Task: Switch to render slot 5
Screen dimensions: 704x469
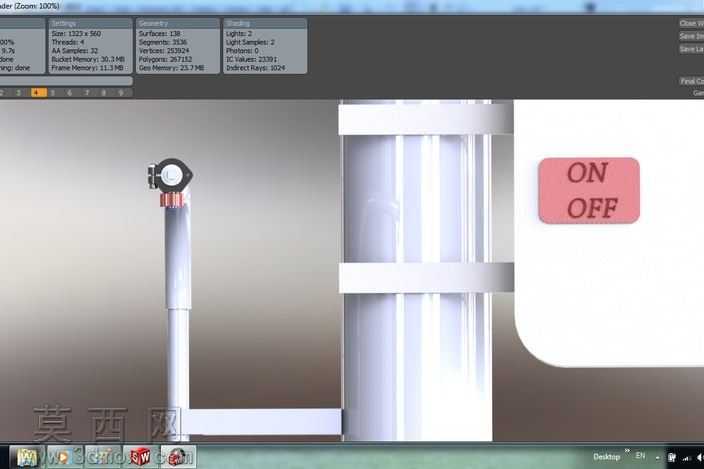Action: click(x=53, y=92)
